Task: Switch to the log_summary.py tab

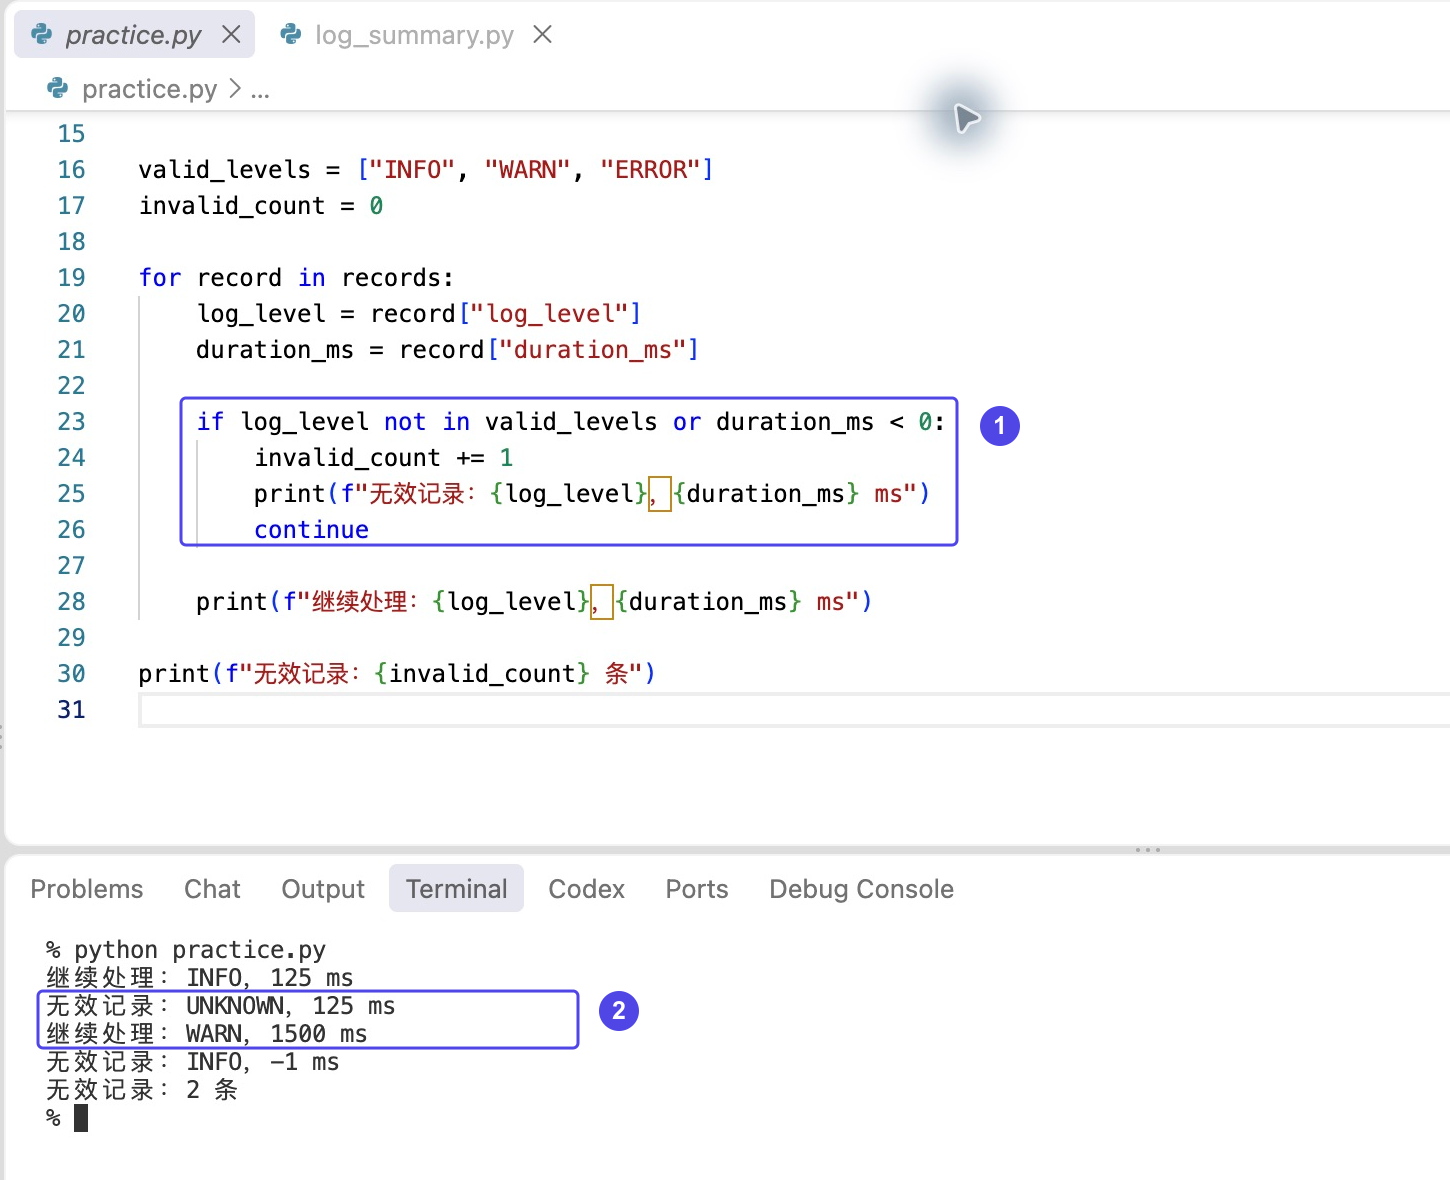Action: pos(414,35)
